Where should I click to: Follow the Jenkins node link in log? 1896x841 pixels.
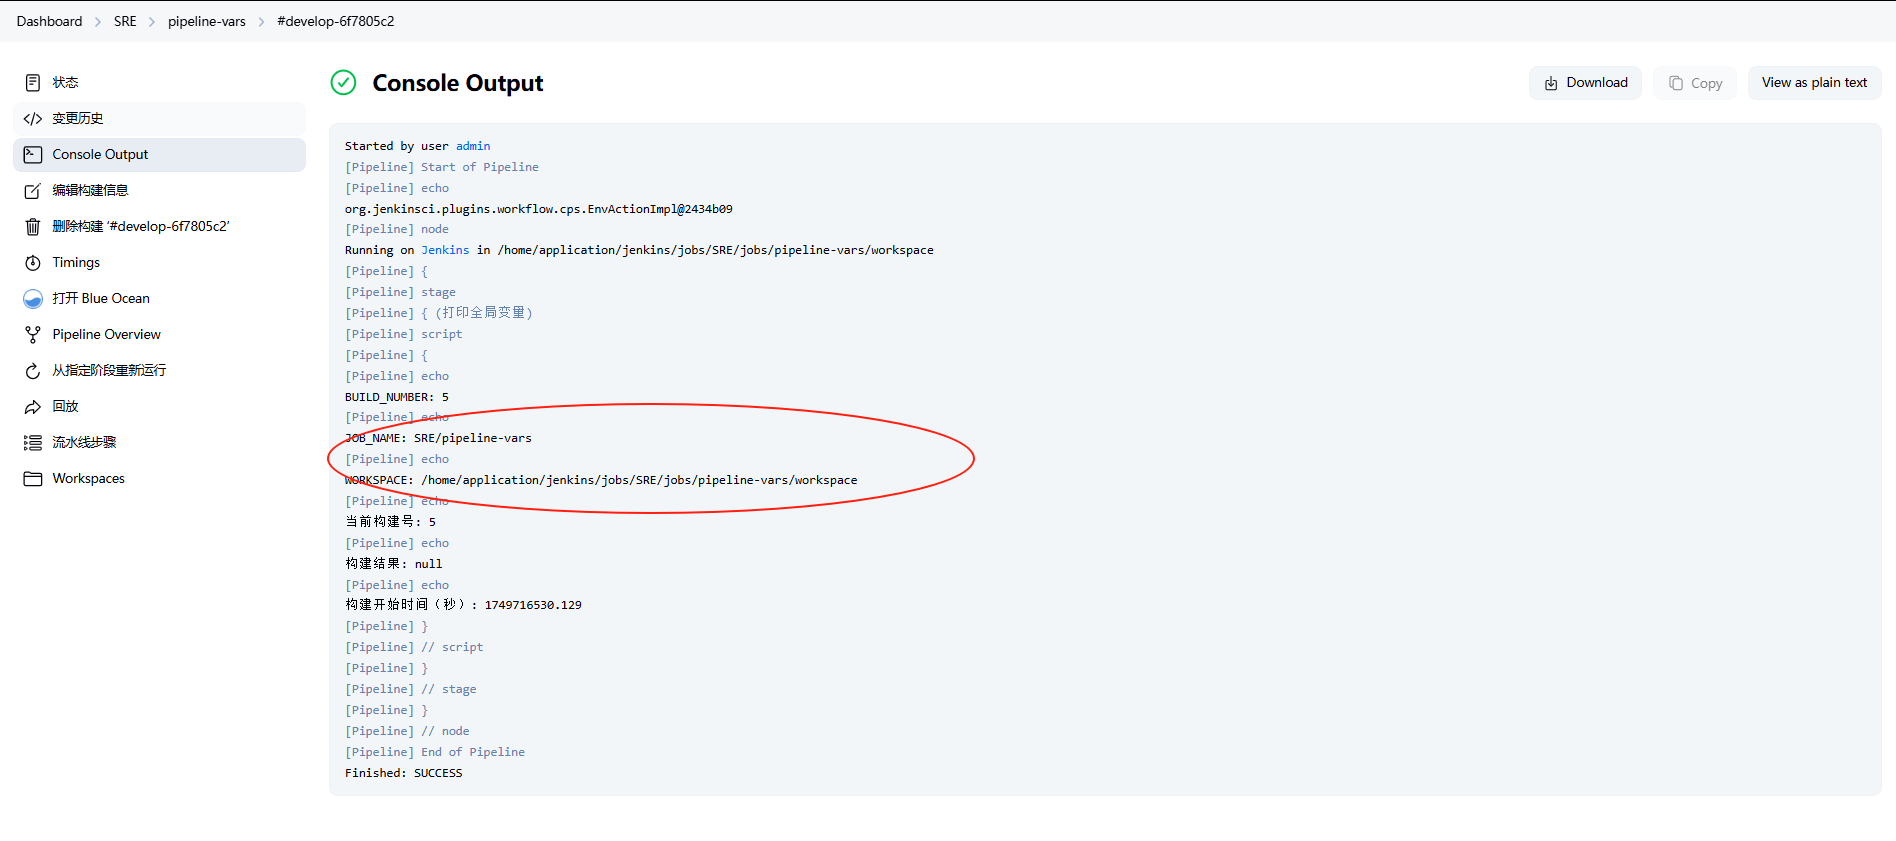click(x=444, y=250)
